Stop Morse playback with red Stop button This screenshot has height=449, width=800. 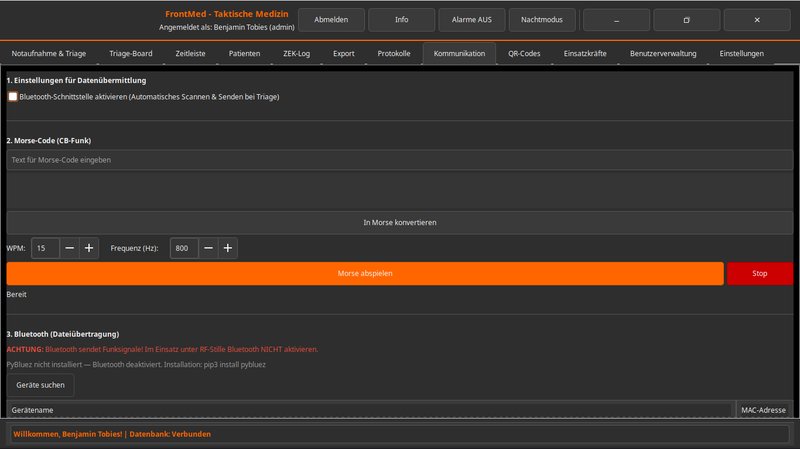click(759, 273)
